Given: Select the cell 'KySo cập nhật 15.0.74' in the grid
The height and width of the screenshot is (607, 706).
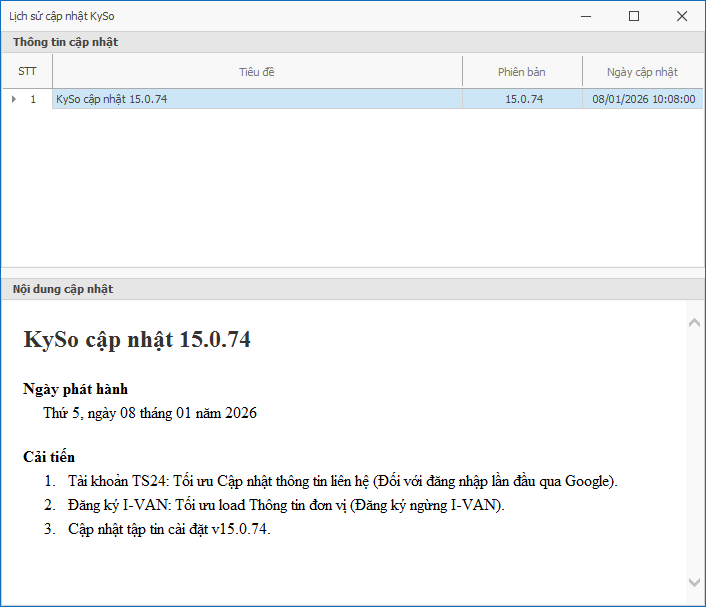Looking at the screenshot, I should pyautogui.click(x=257, y=99).
